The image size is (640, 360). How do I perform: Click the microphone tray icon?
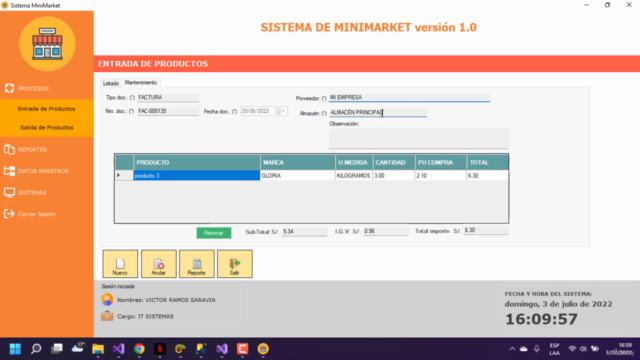[x=537, y=349]
